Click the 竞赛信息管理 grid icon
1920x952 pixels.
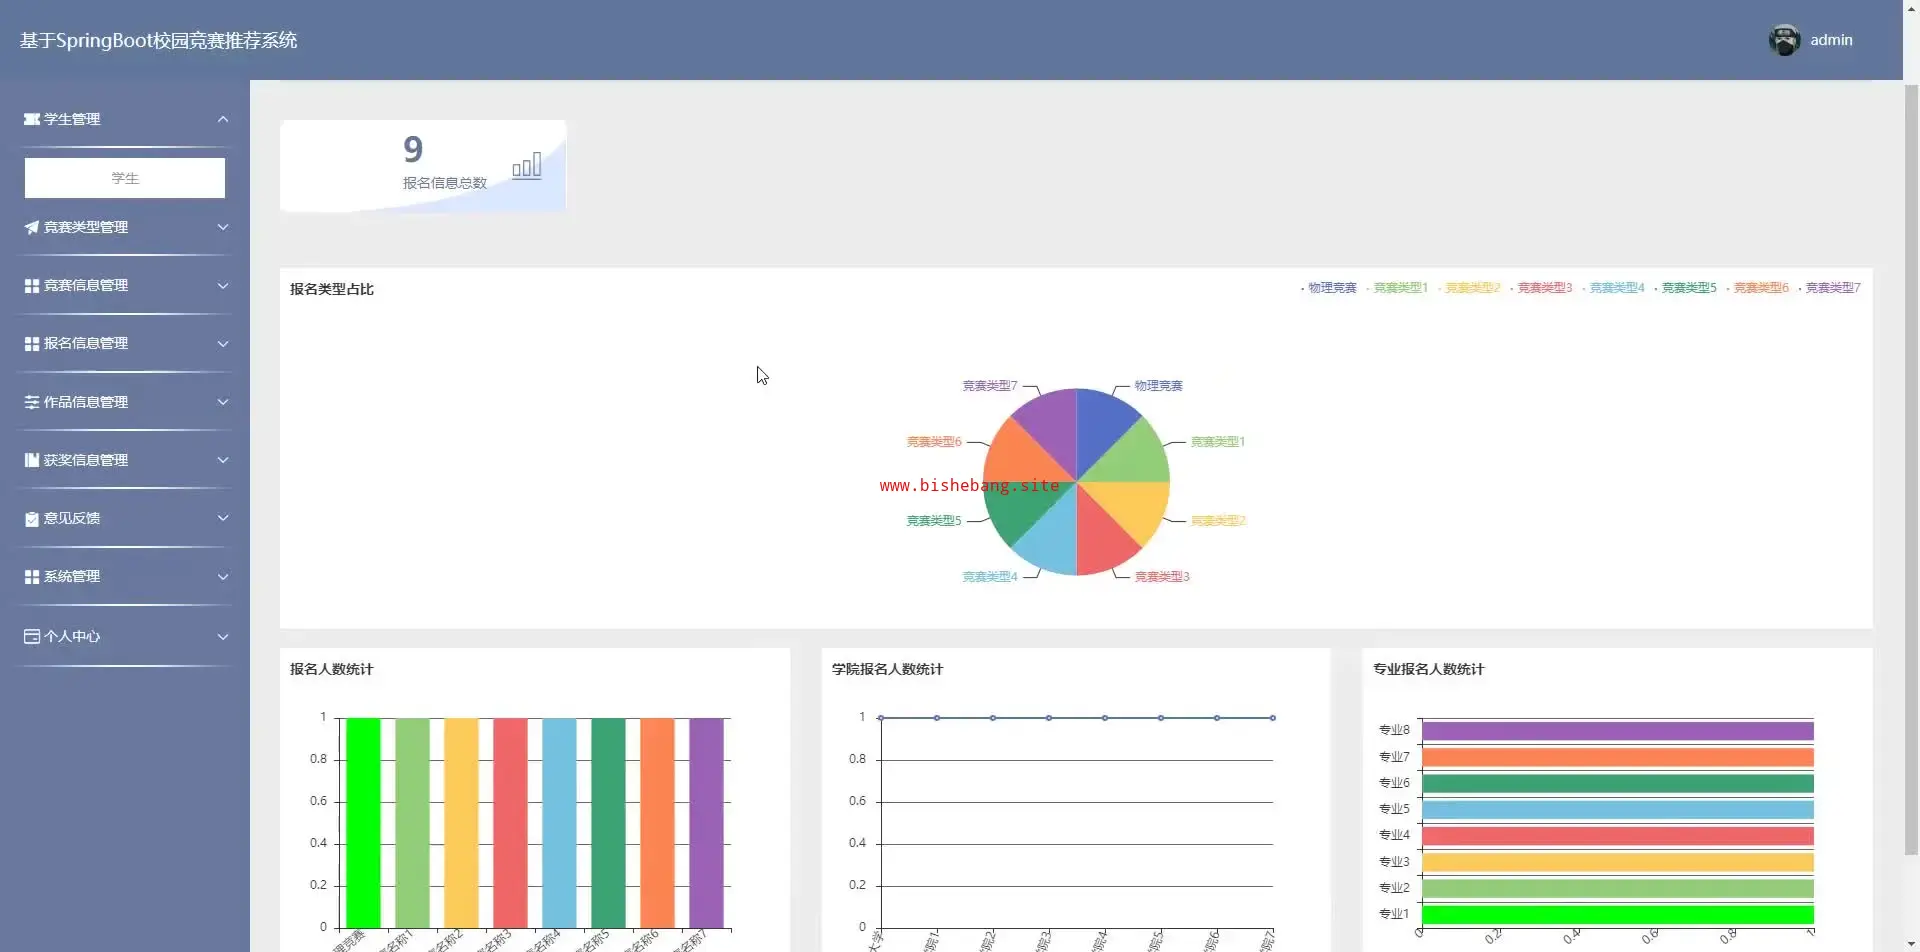[32, 286]
